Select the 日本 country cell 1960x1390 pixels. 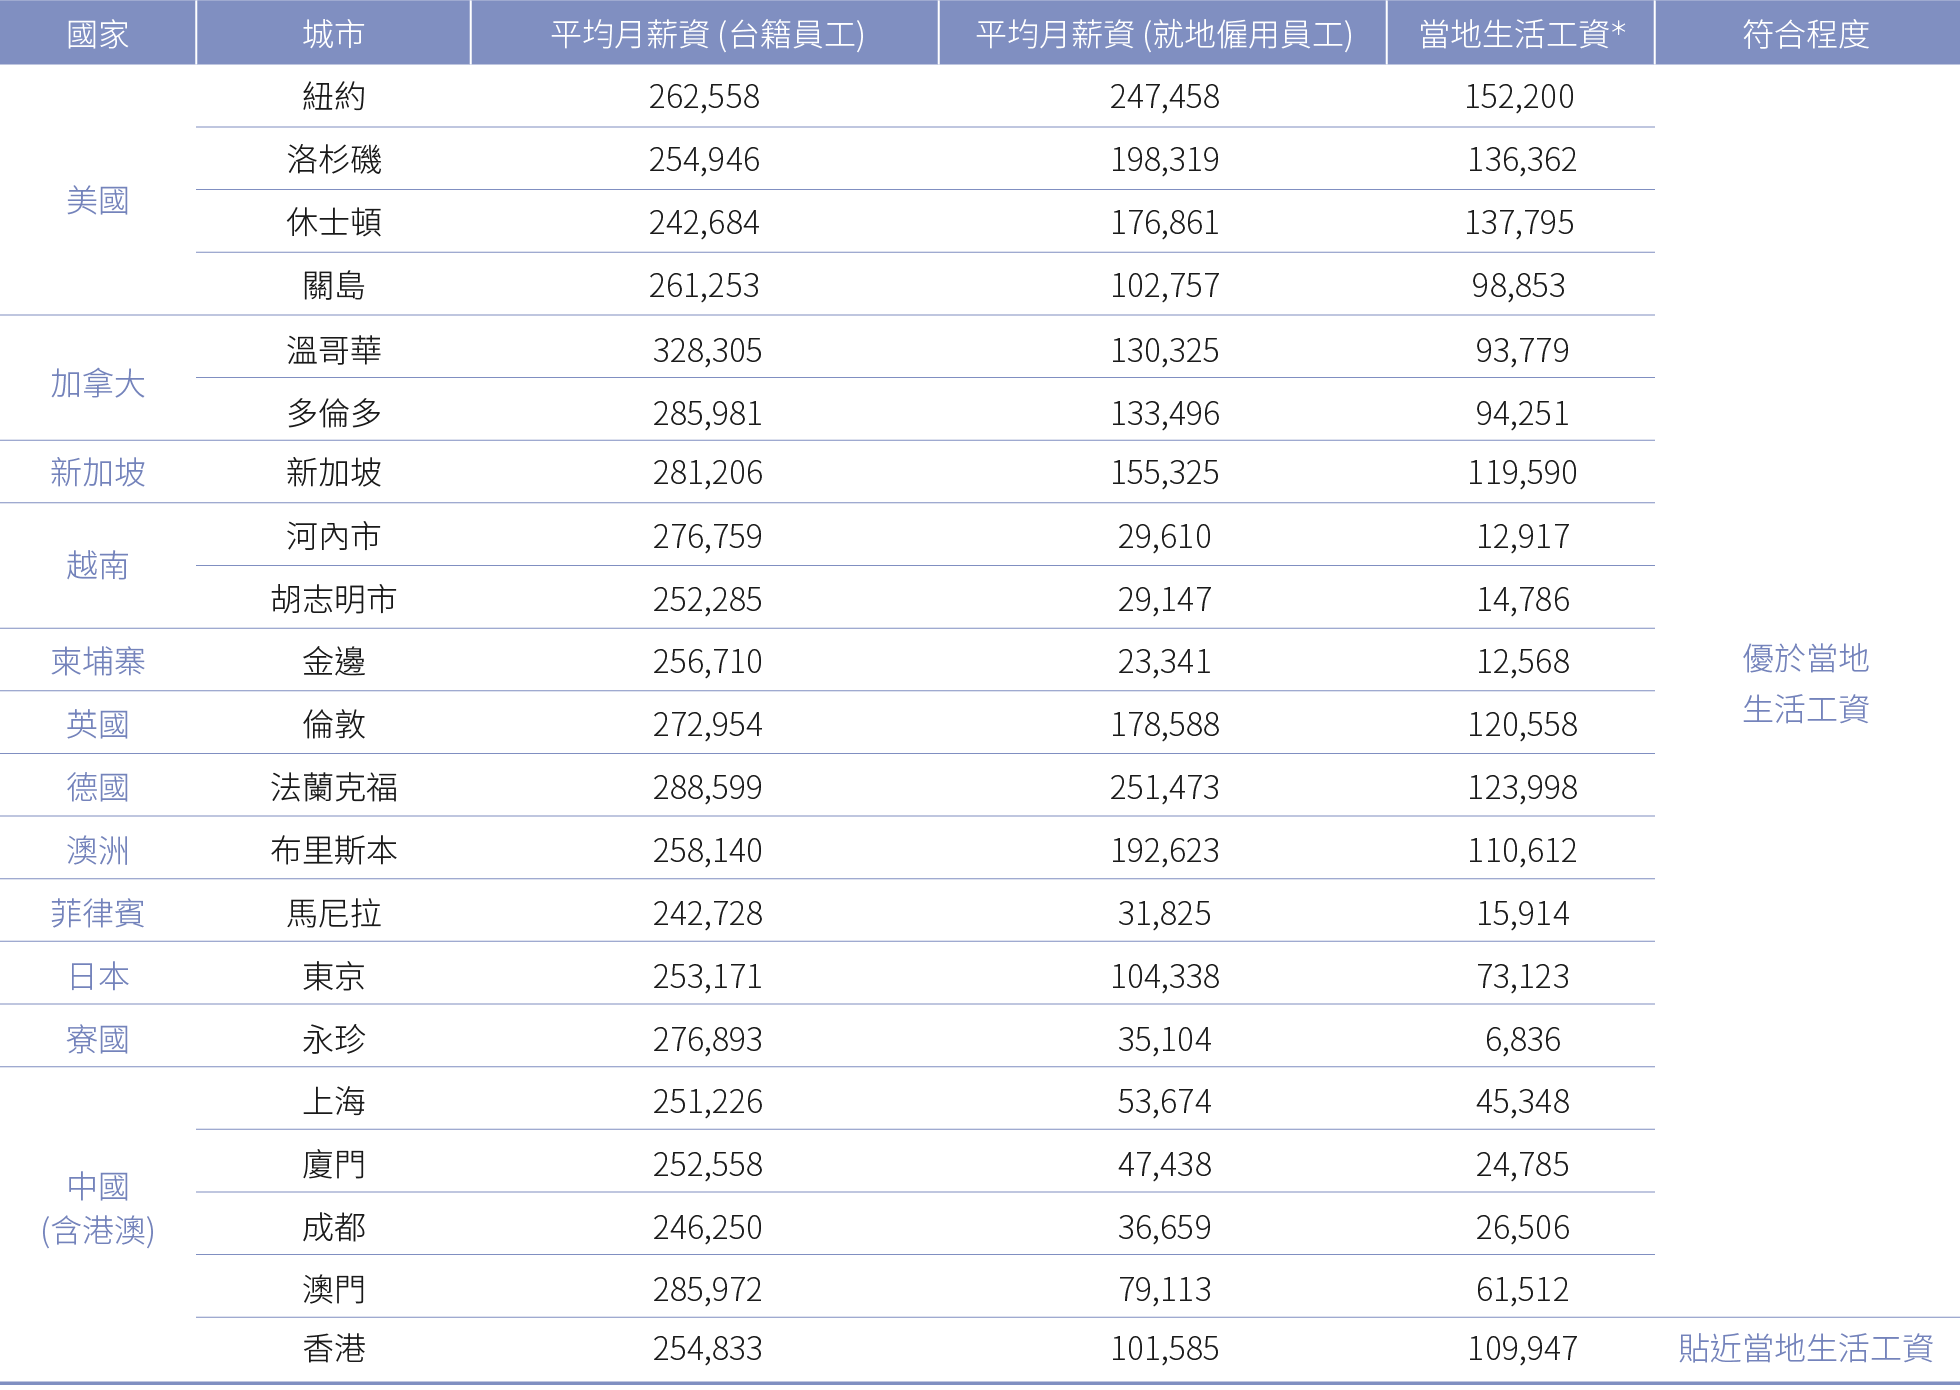(97, 976)
